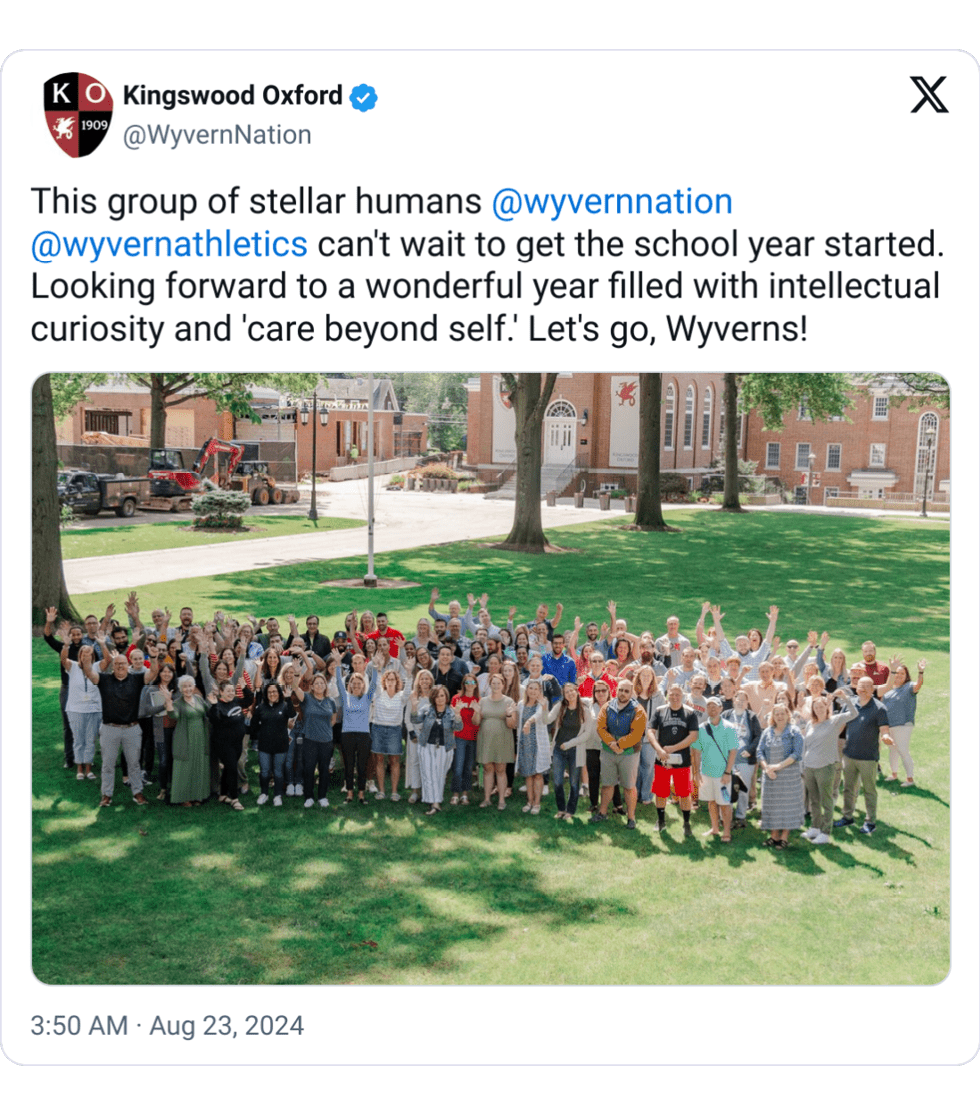Click the 3:50 AM timestamp
Screen dimensions: 980x1115
(x=79, y=1025)
